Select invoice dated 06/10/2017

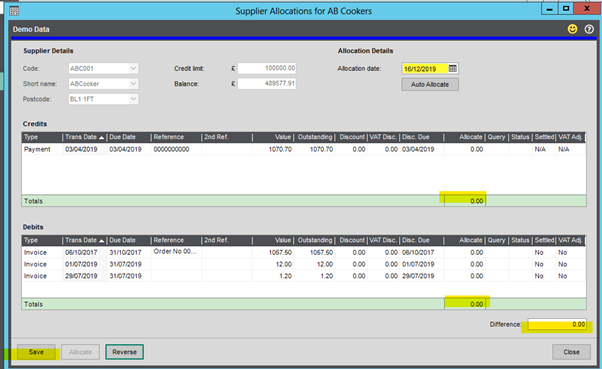click(304, 253)
